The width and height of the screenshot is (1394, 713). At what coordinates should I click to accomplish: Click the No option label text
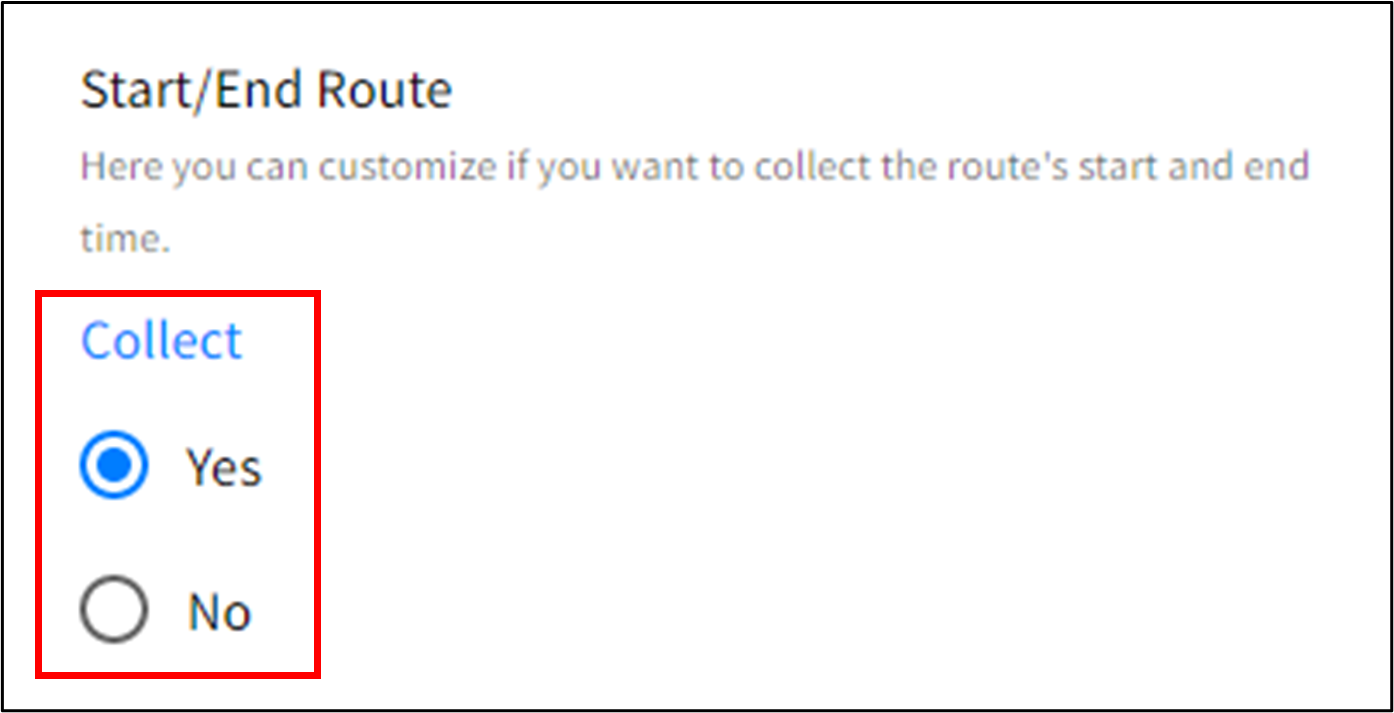pyautogui.click(x=219, y=610)
